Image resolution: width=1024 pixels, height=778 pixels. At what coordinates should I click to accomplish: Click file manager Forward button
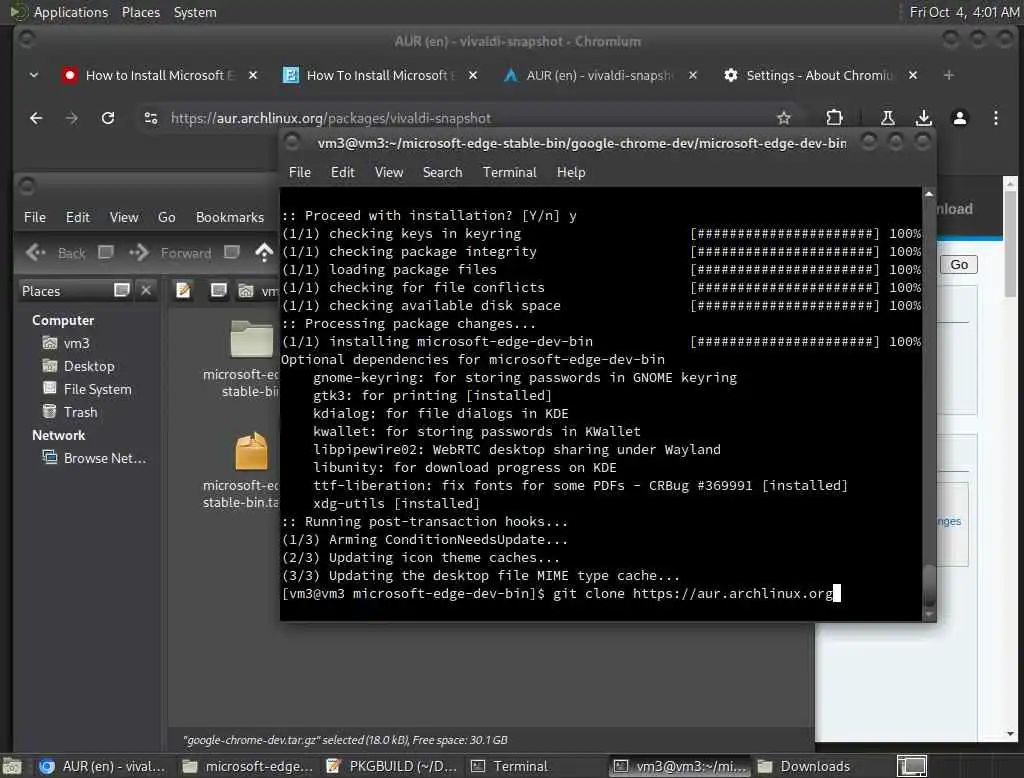[x=170, y=253]
